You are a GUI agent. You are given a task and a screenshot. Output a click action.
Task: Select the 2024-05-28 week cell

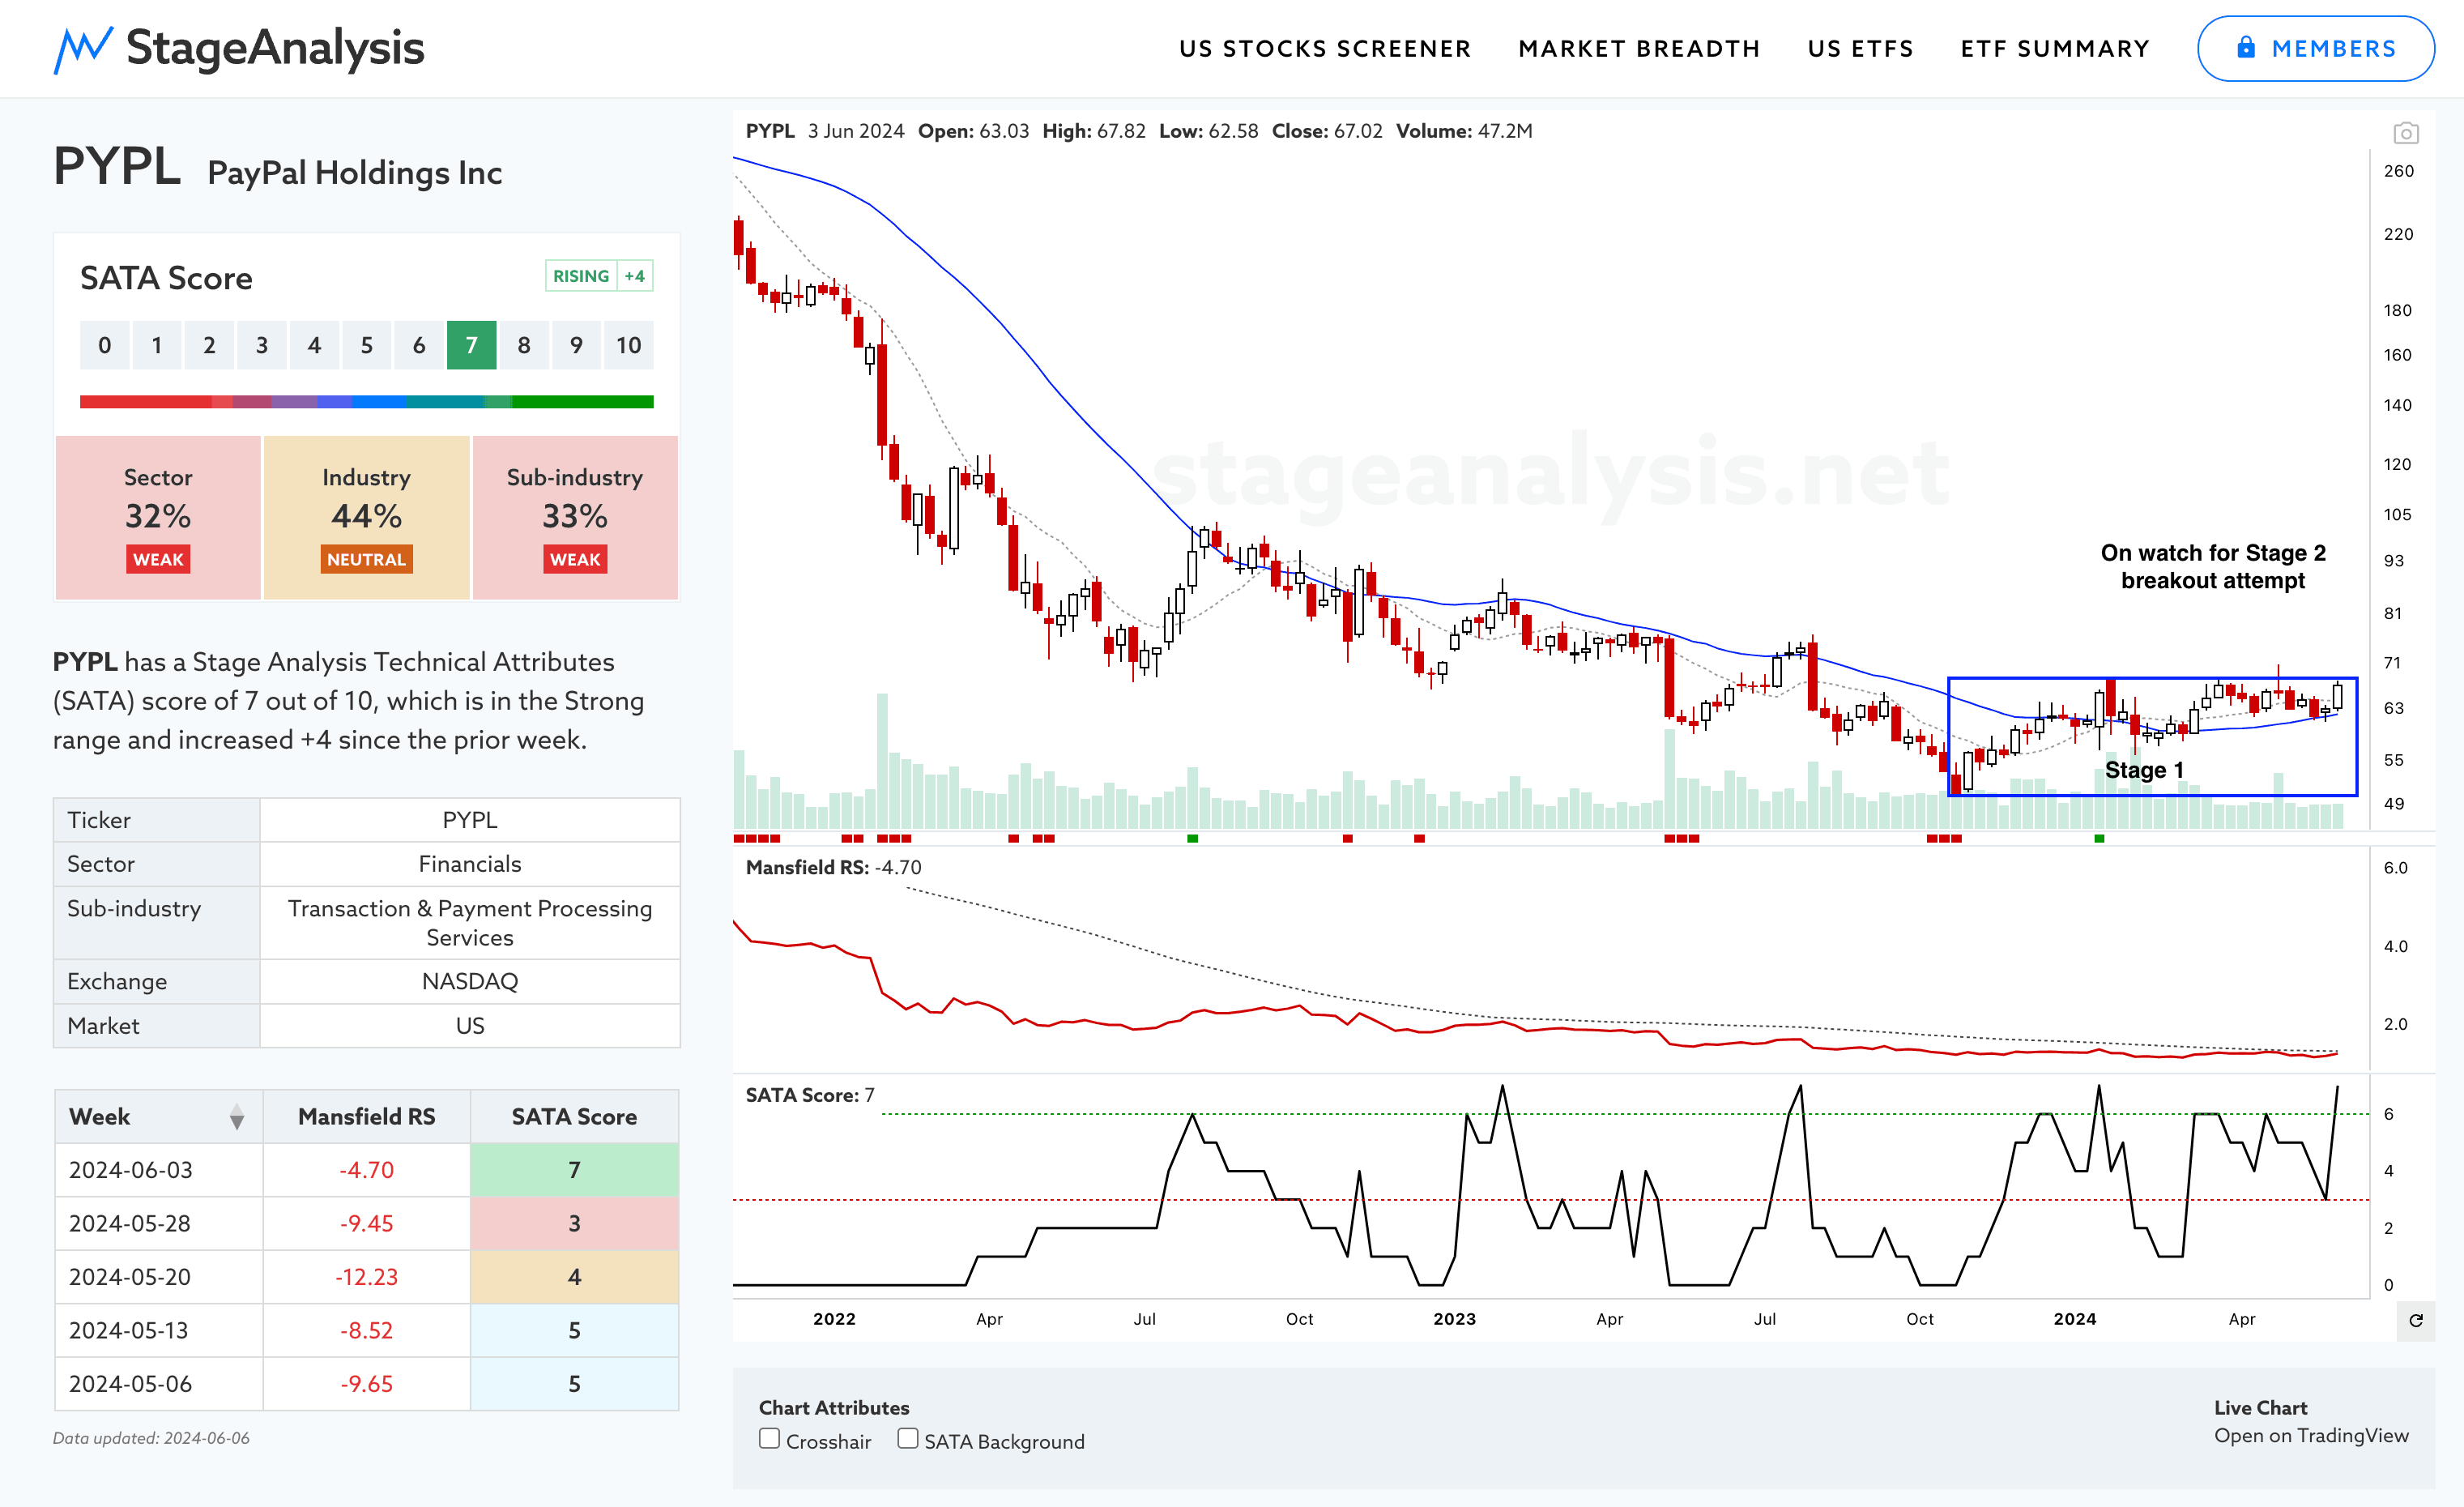tap(158, 1224)
